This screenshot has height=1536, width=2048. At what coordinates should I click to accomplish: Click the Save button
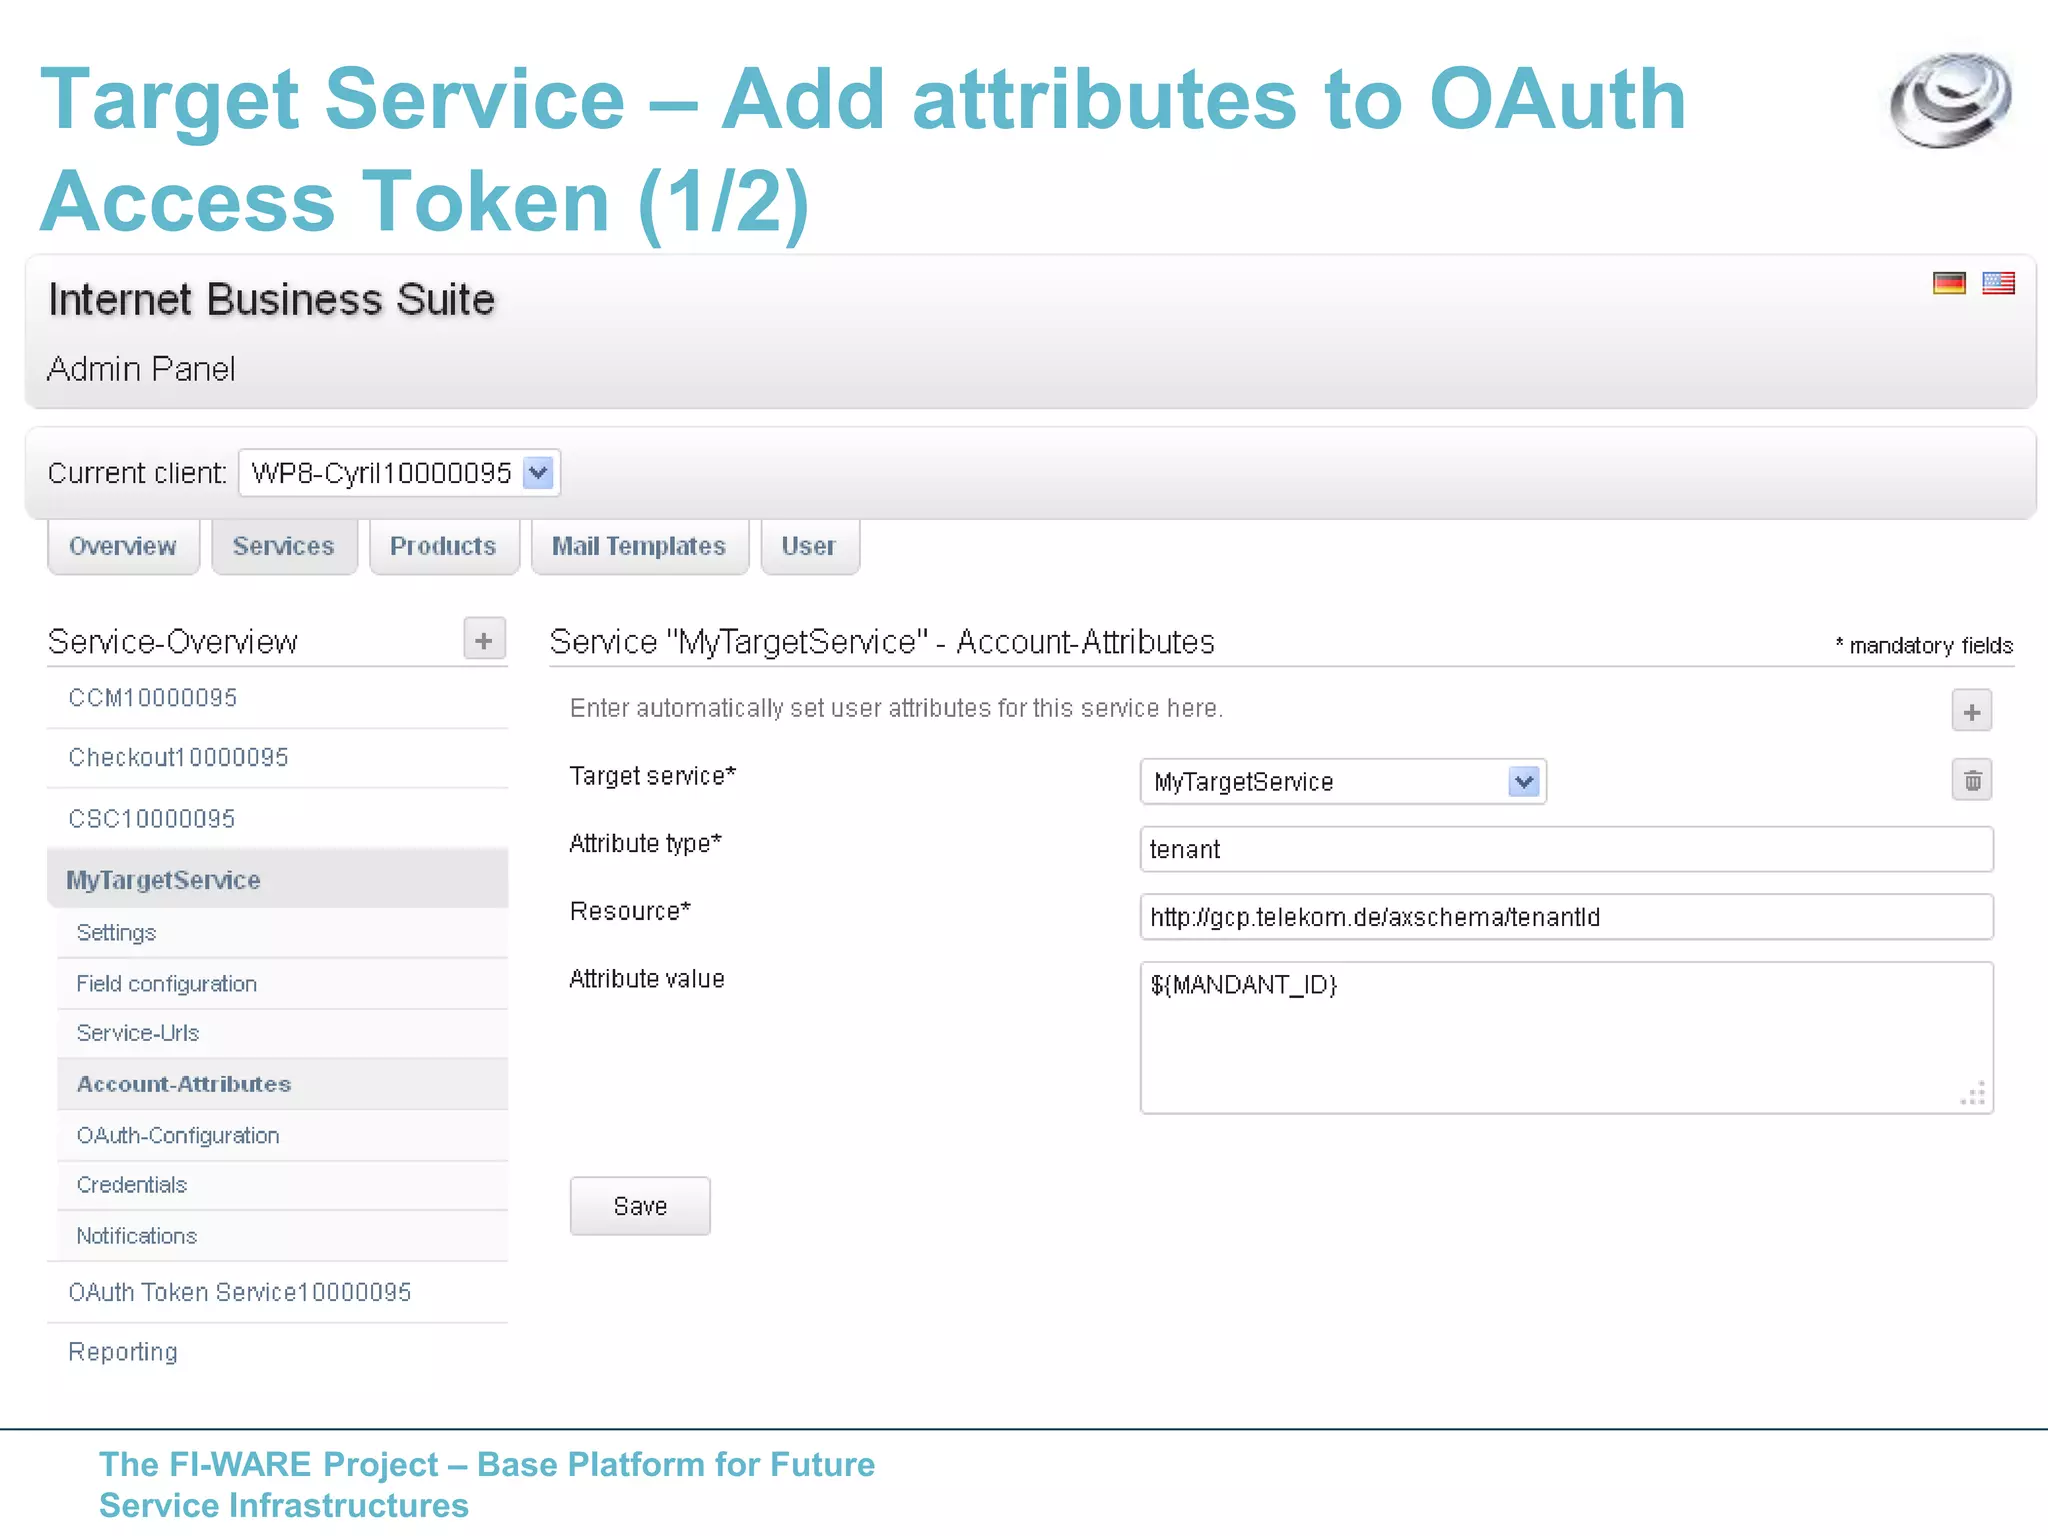640,1206
